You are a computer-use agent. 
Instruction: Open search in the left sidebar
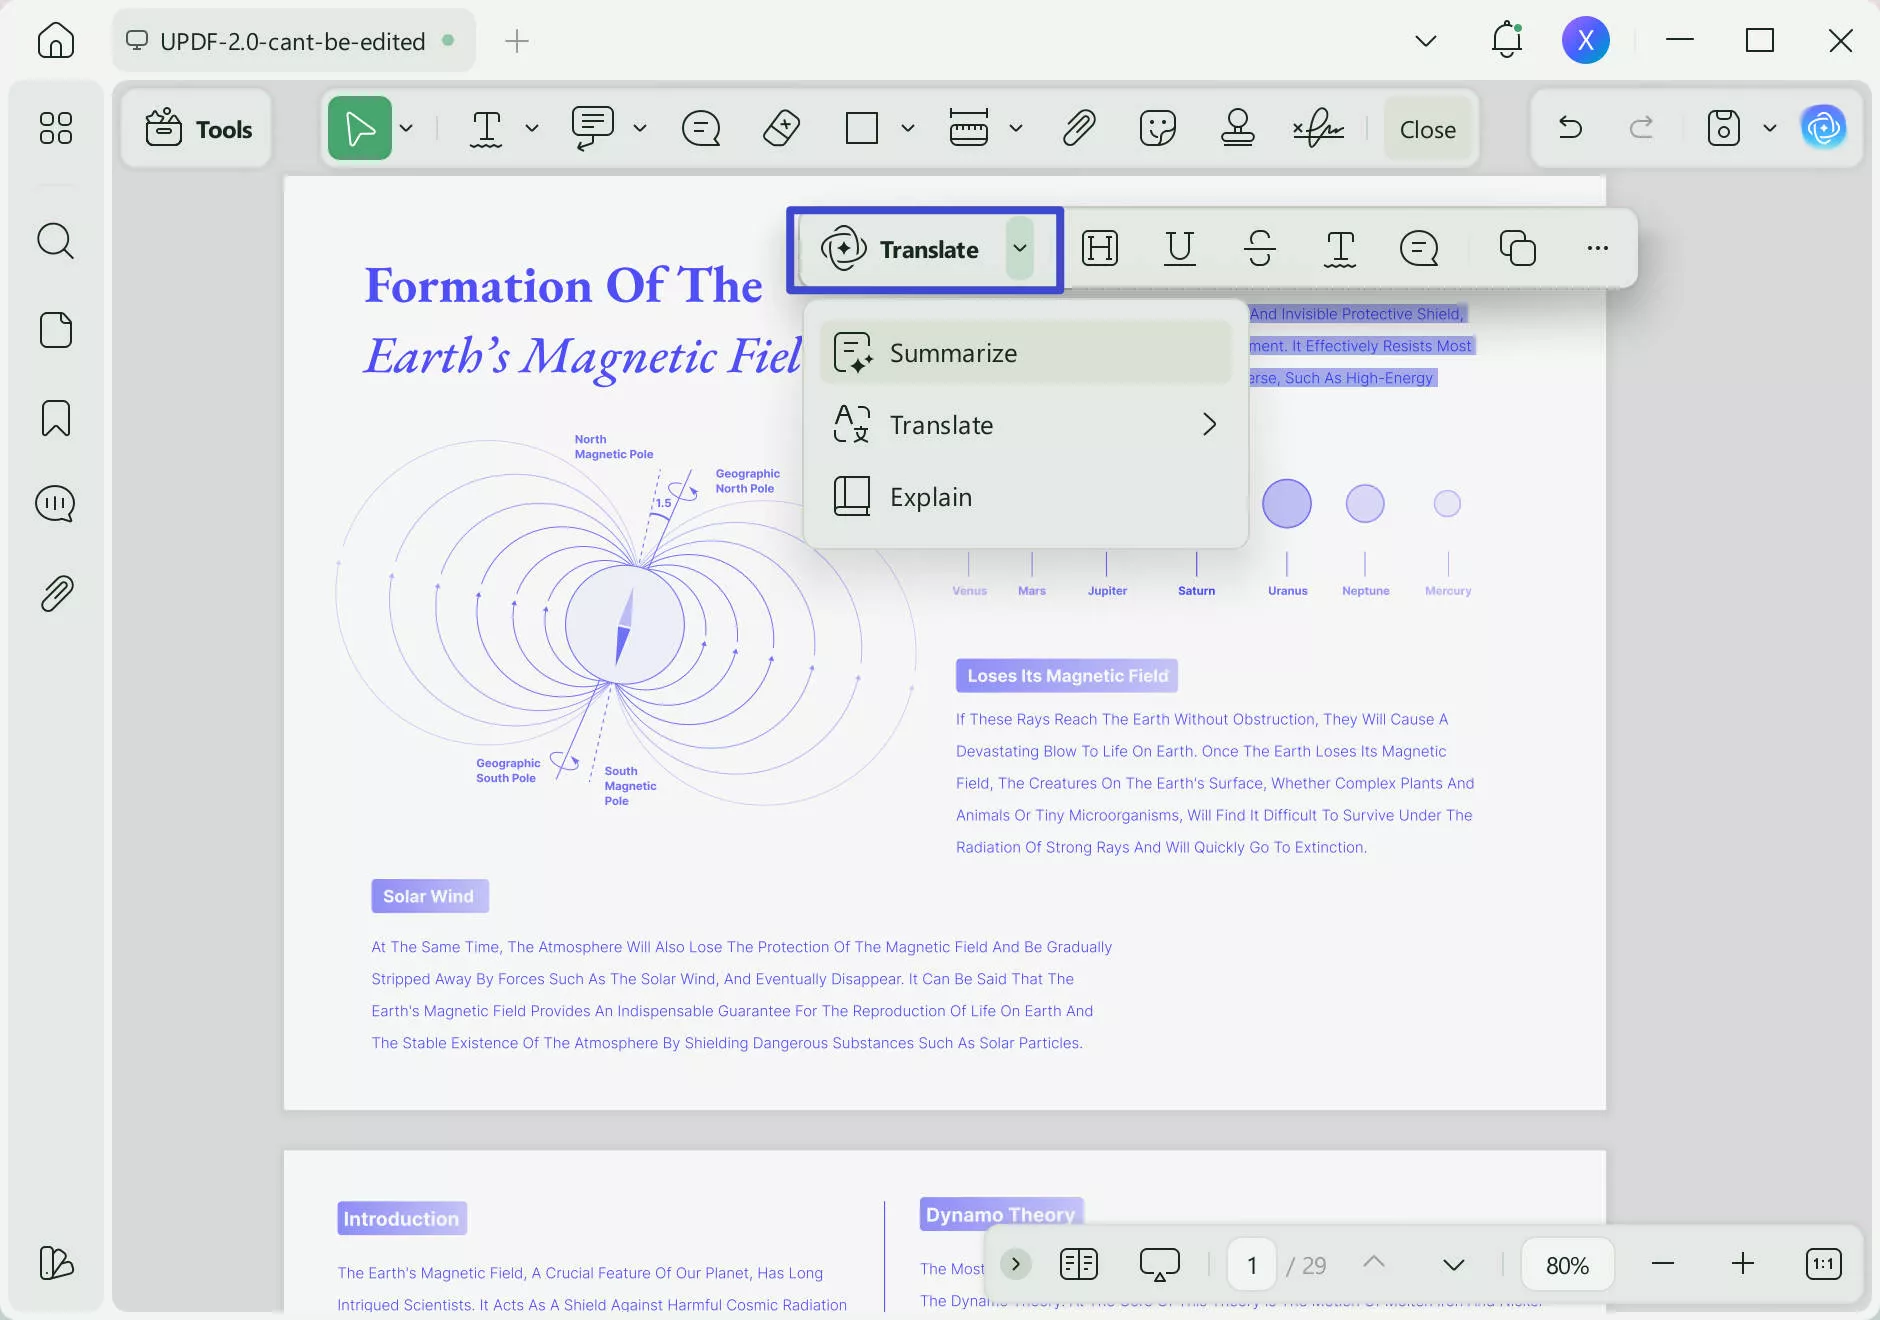(56, 241)
